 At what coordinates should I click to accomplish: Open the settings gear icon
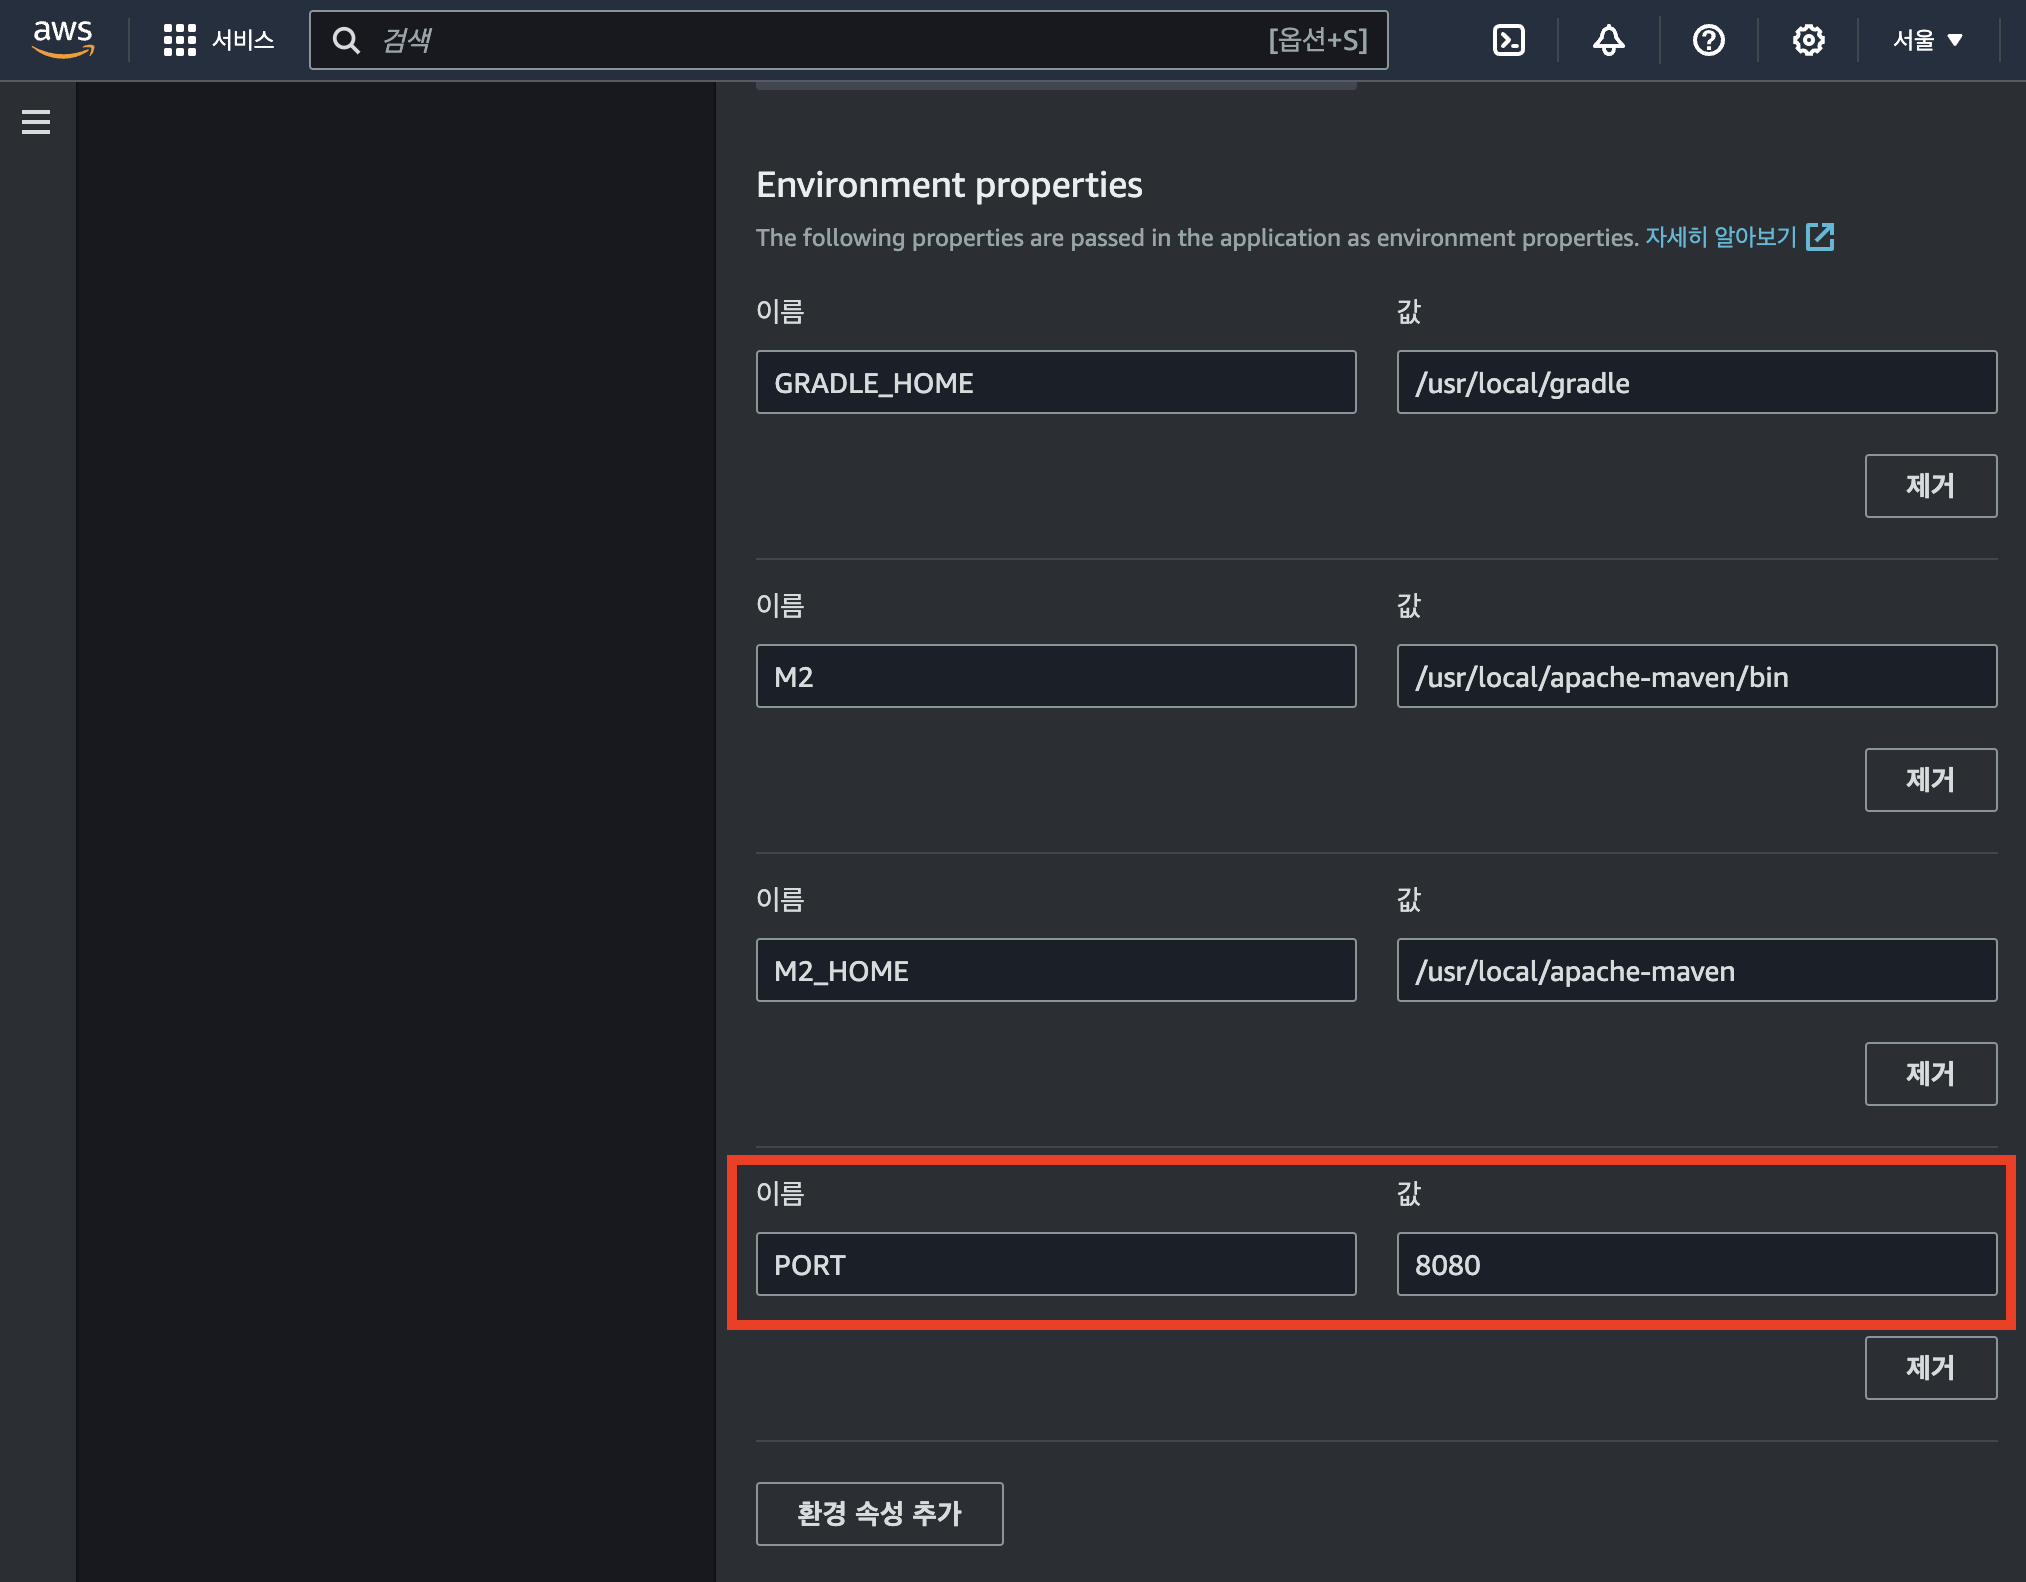(x=1808, y=40)
